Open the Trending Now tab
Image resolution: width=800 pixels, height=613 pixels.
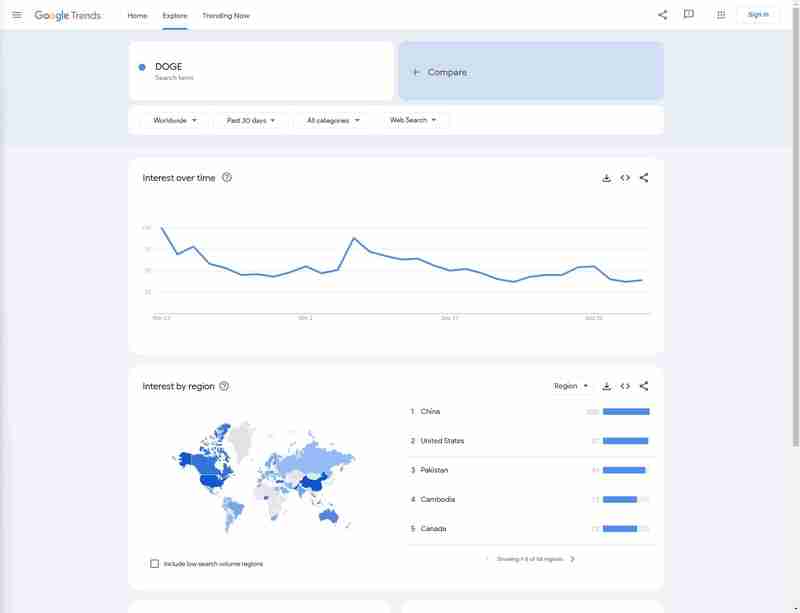click(226, 16)
